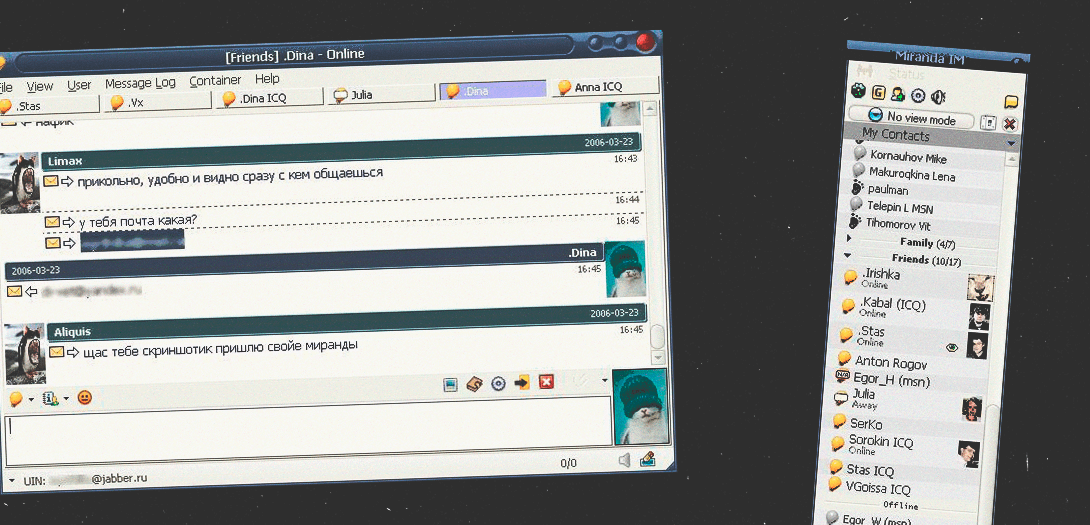The width and height of the screenshot is (1090, 525).
Task: Open the Message Log menu
Action: (x=140, y=83)
